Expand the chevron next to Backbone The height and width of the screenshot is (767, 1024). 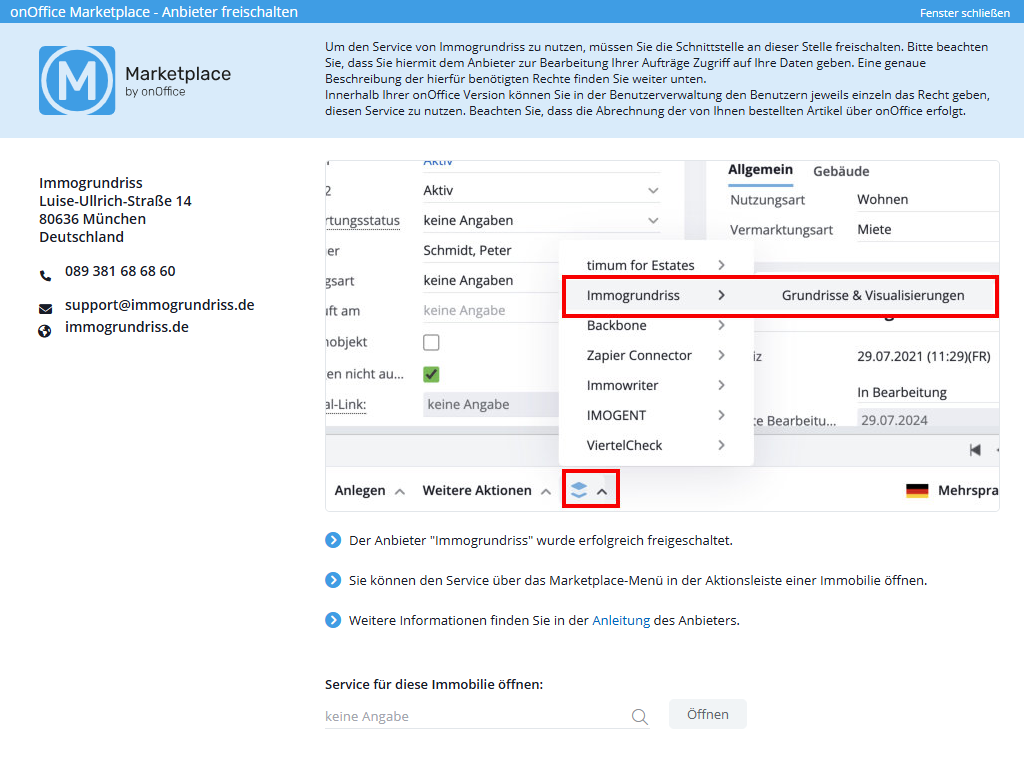pos(721,325)
